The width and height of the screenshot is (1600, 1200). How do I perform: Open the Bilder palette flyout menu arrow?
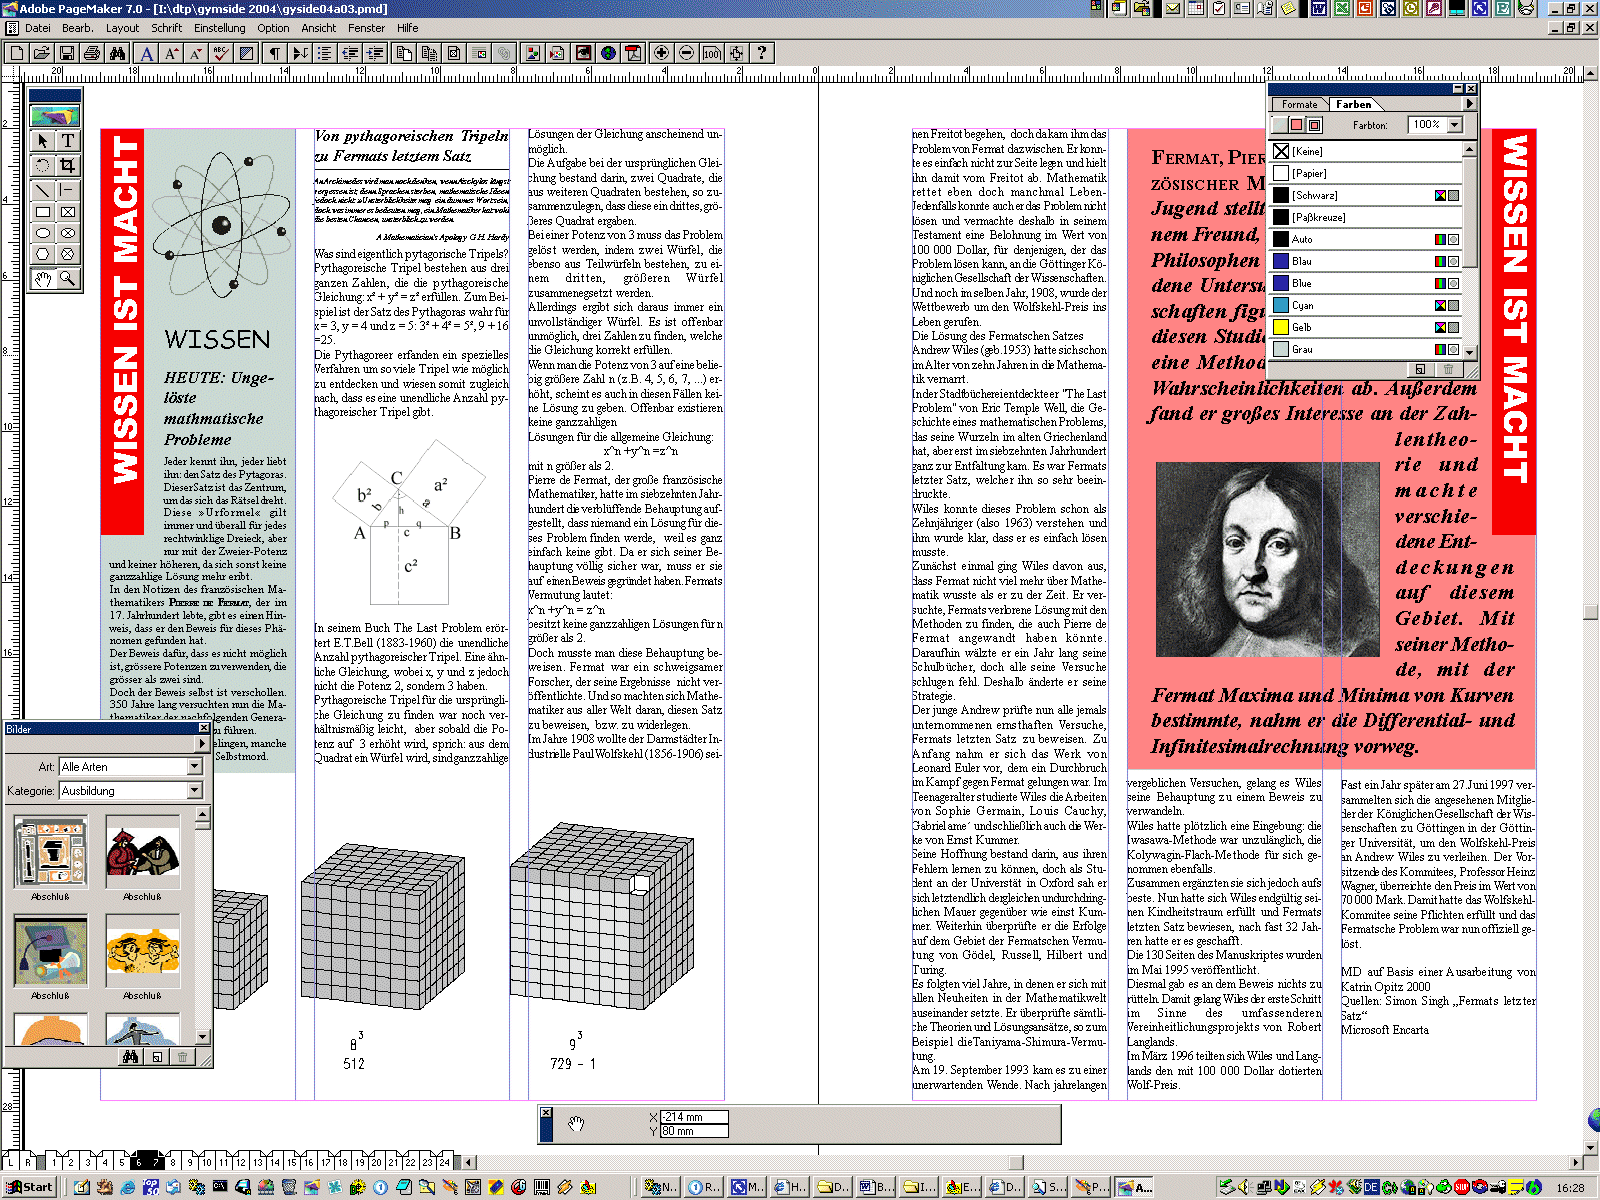pos(202,744)
